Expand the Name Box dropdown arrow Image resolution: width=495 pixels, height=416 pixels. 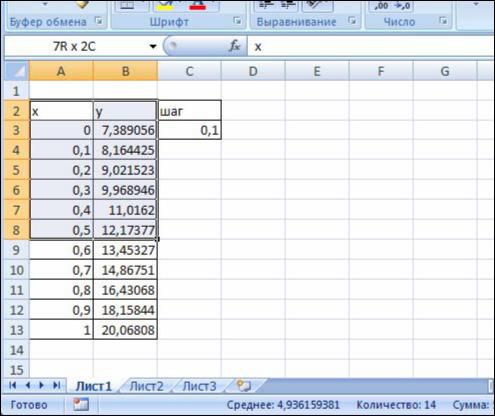tap(153, 46)
